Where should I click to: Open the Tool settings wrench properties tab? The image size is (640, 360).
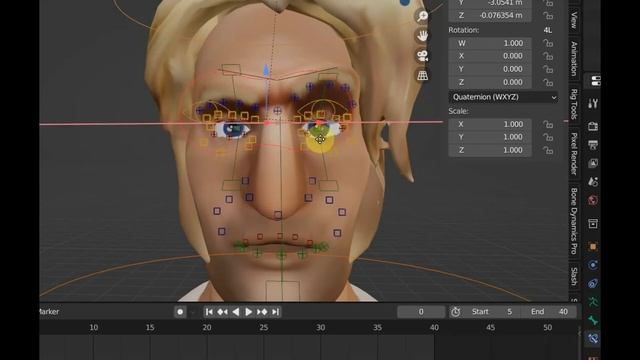point(593,103)
